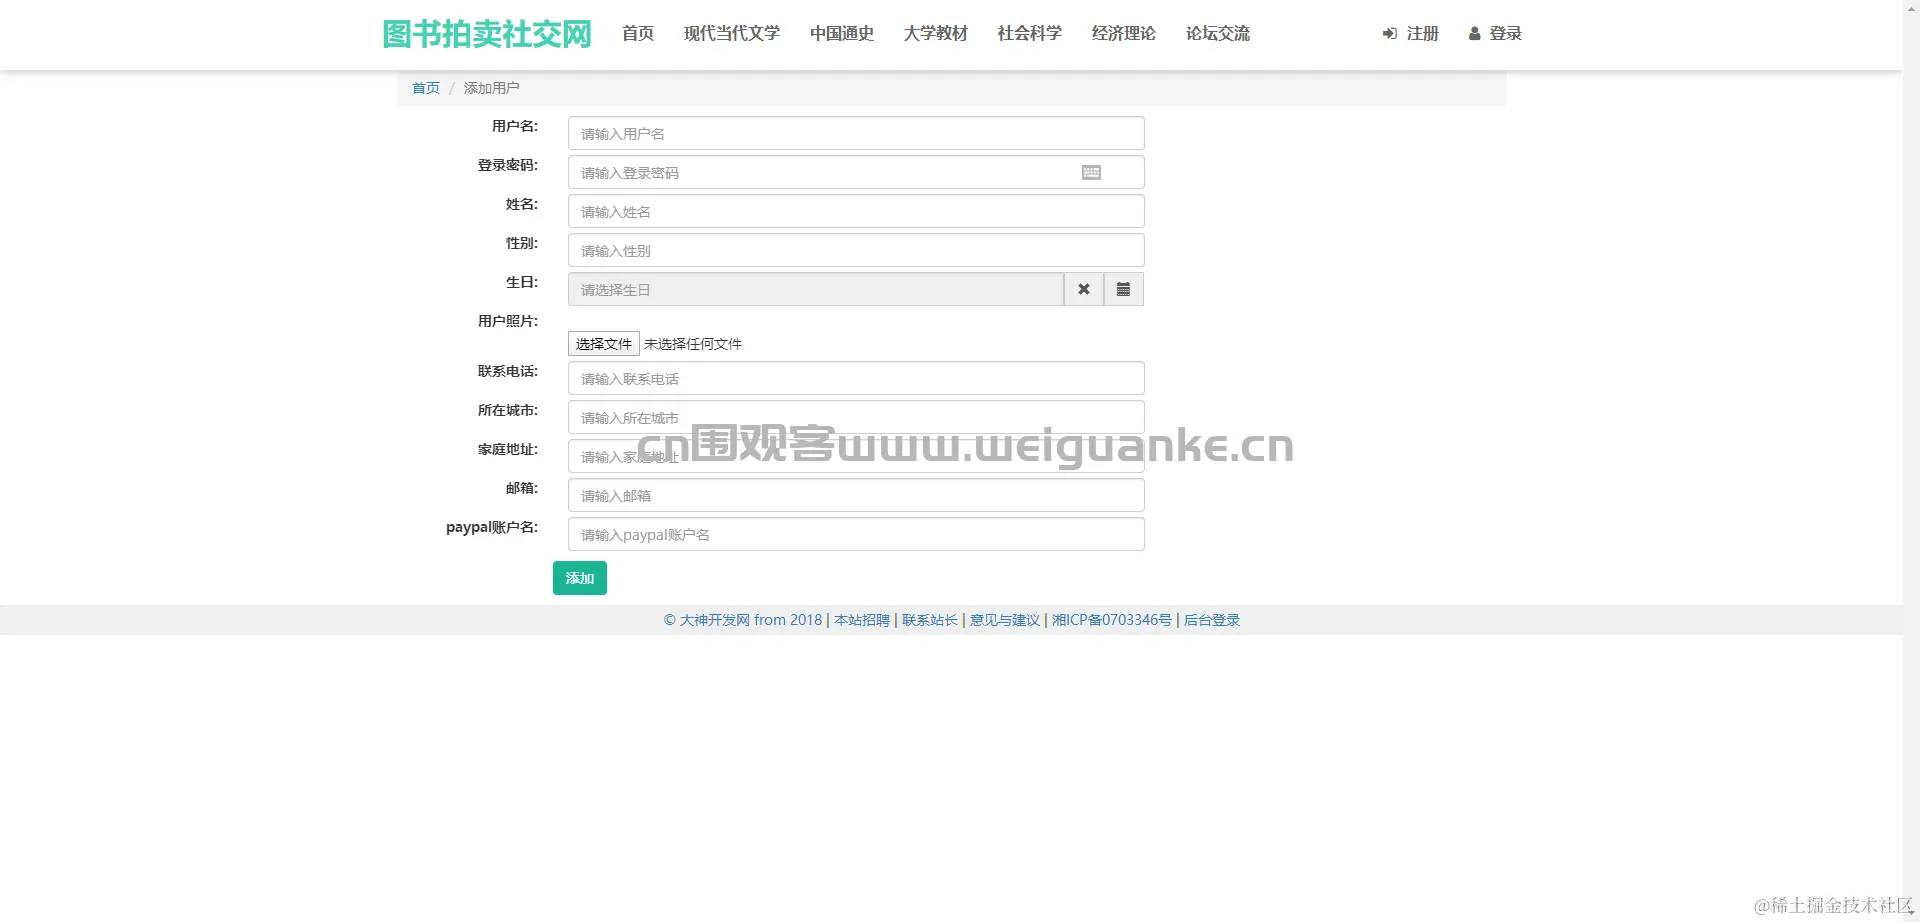Click the 请选择生日 date field
This screenshot has width=1920, height=922.
816,289
